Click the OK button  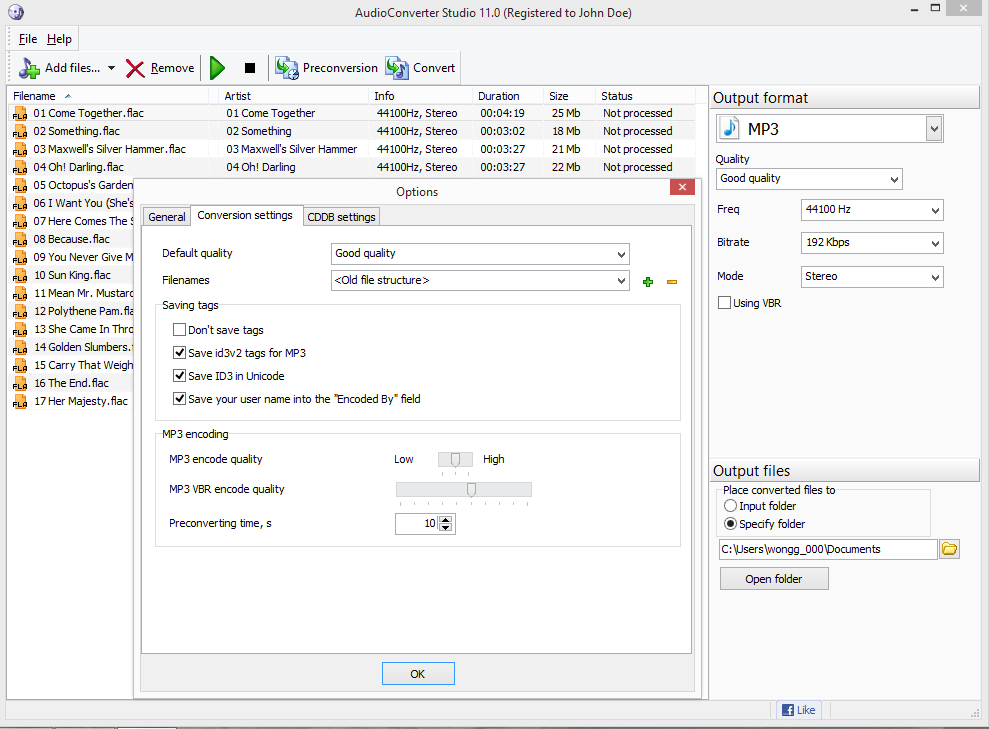418,673
